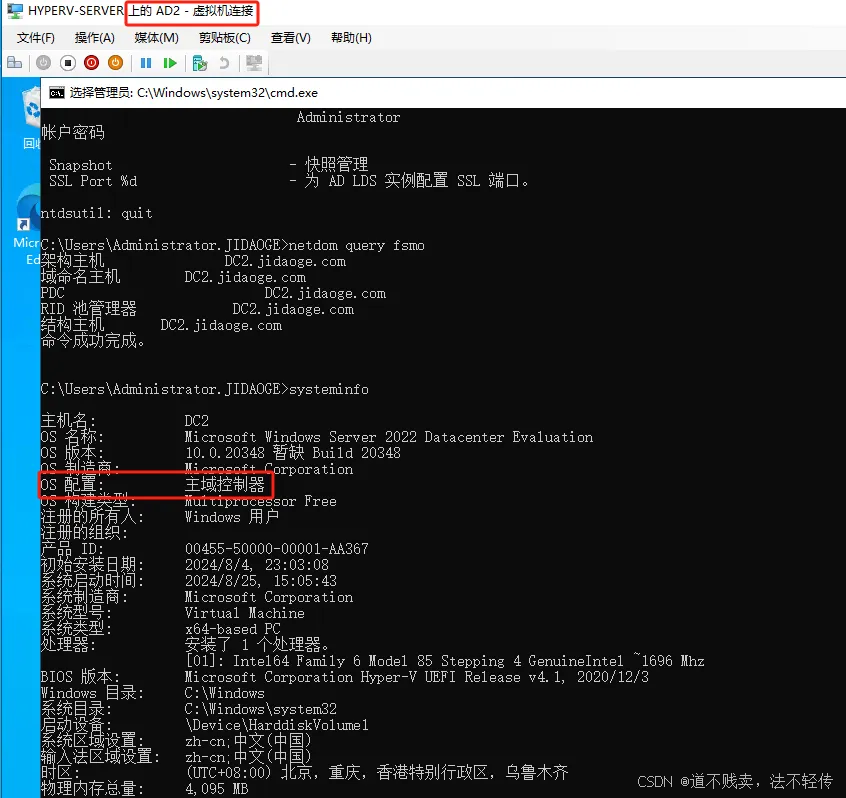
Task: Click 'Microsoft Windows Server 2022 Datacenter Evaluation' text
Action: point(389,437)
